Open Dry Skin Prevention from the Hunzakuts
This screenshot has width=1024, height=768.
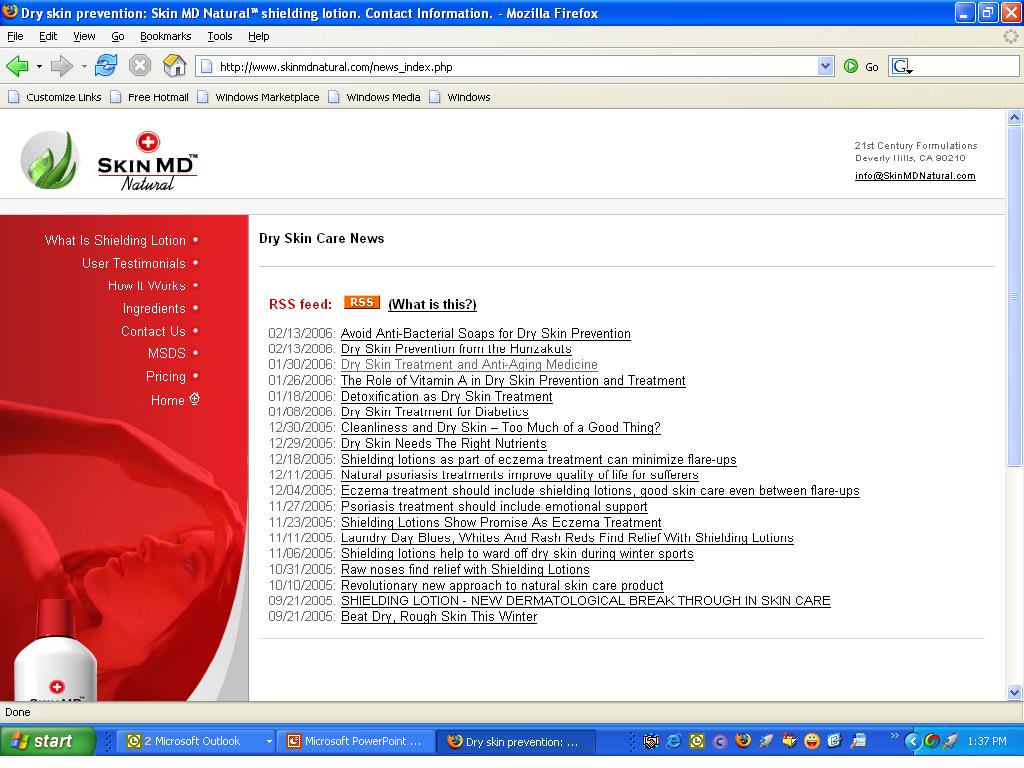click(x=456, y=349)
